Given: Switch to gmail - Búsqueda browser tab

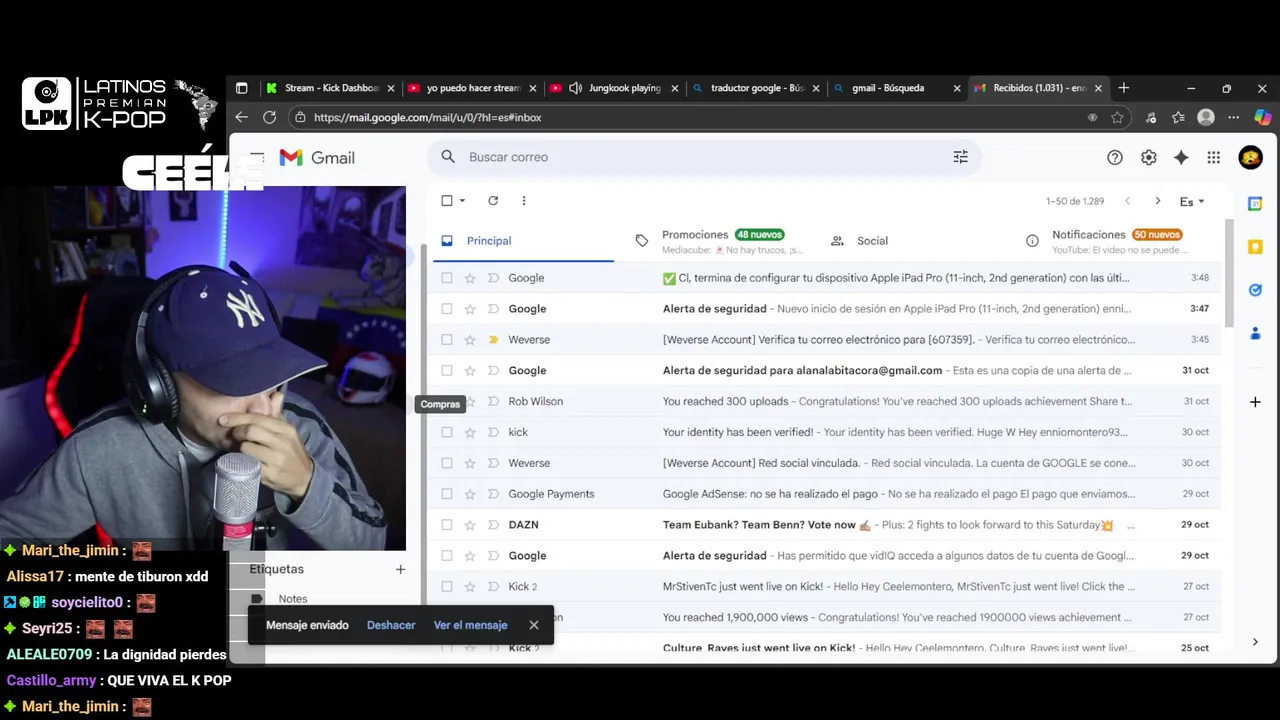Looking at the screenshot, I should click(x=895, y=88).
